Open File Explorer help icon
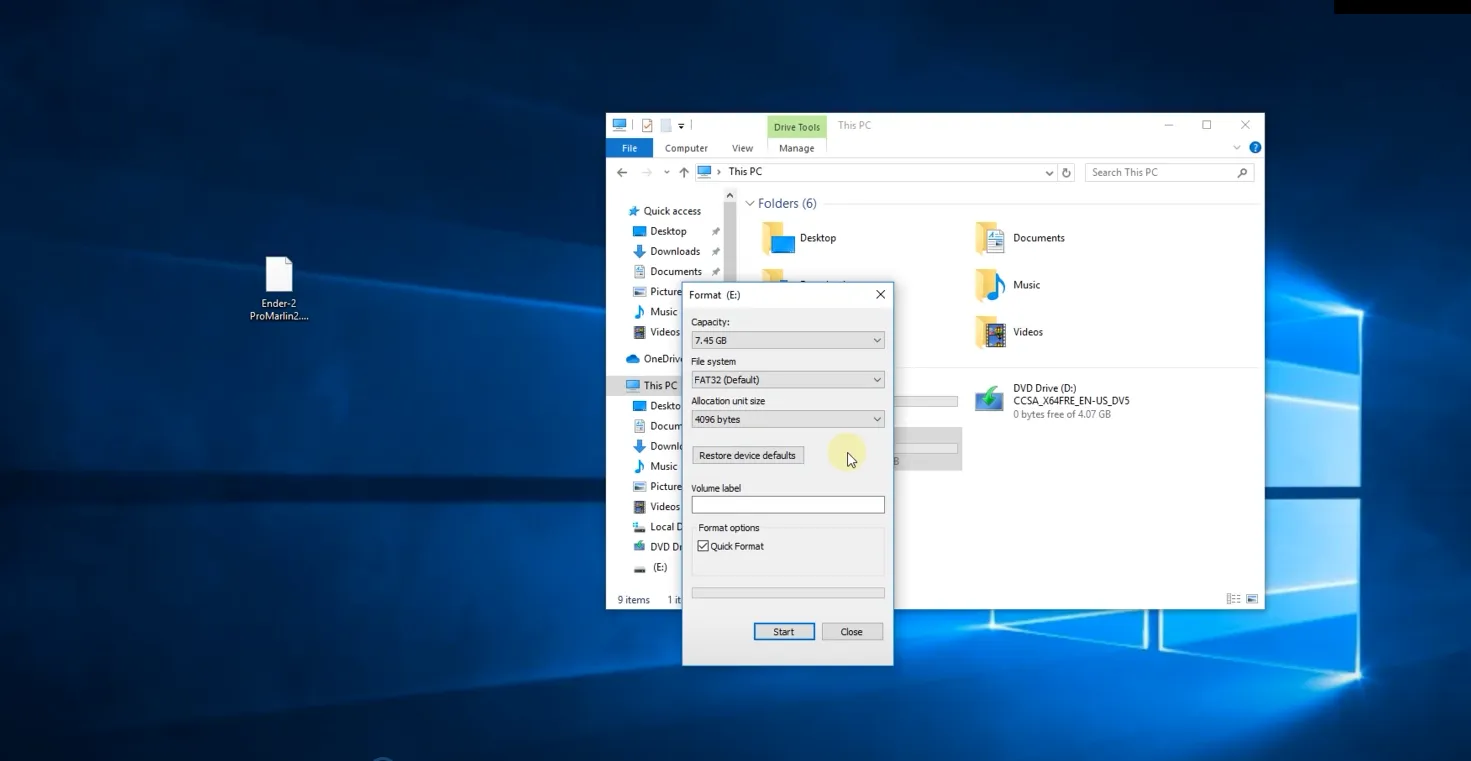The width and height of the screenshot is (1471, 761). pyautogui.click(x=1255, y=148)
